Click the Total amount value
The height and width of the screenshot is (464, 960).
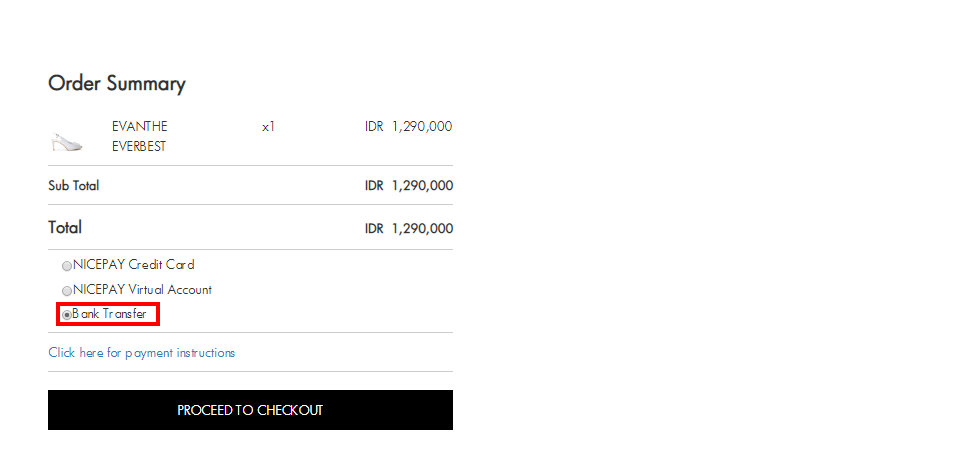pyautogui.click(x=409, y=229)
